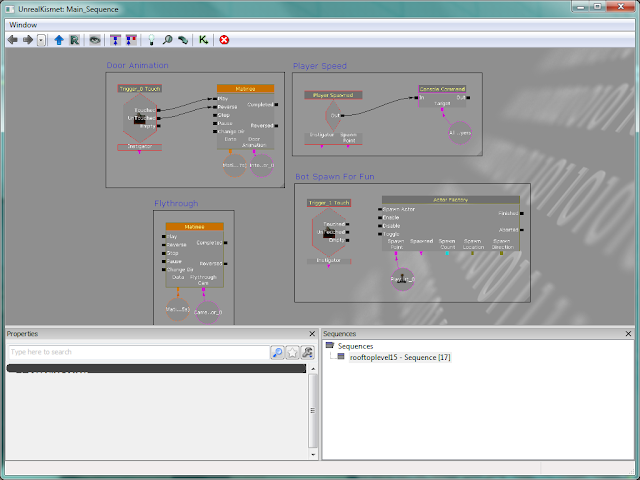Click the Completed output of Door Animation Matinee

click(276, 105)
